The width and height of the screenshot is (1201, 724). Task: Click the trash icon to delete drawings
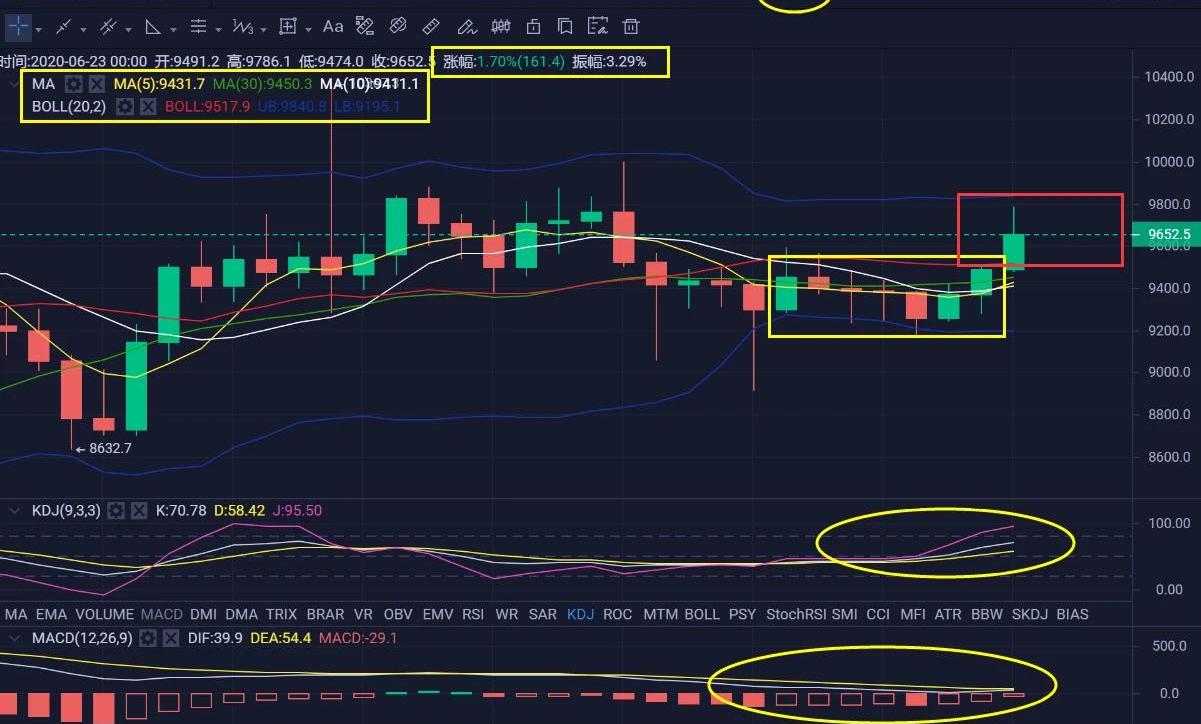tap(631, 26)
